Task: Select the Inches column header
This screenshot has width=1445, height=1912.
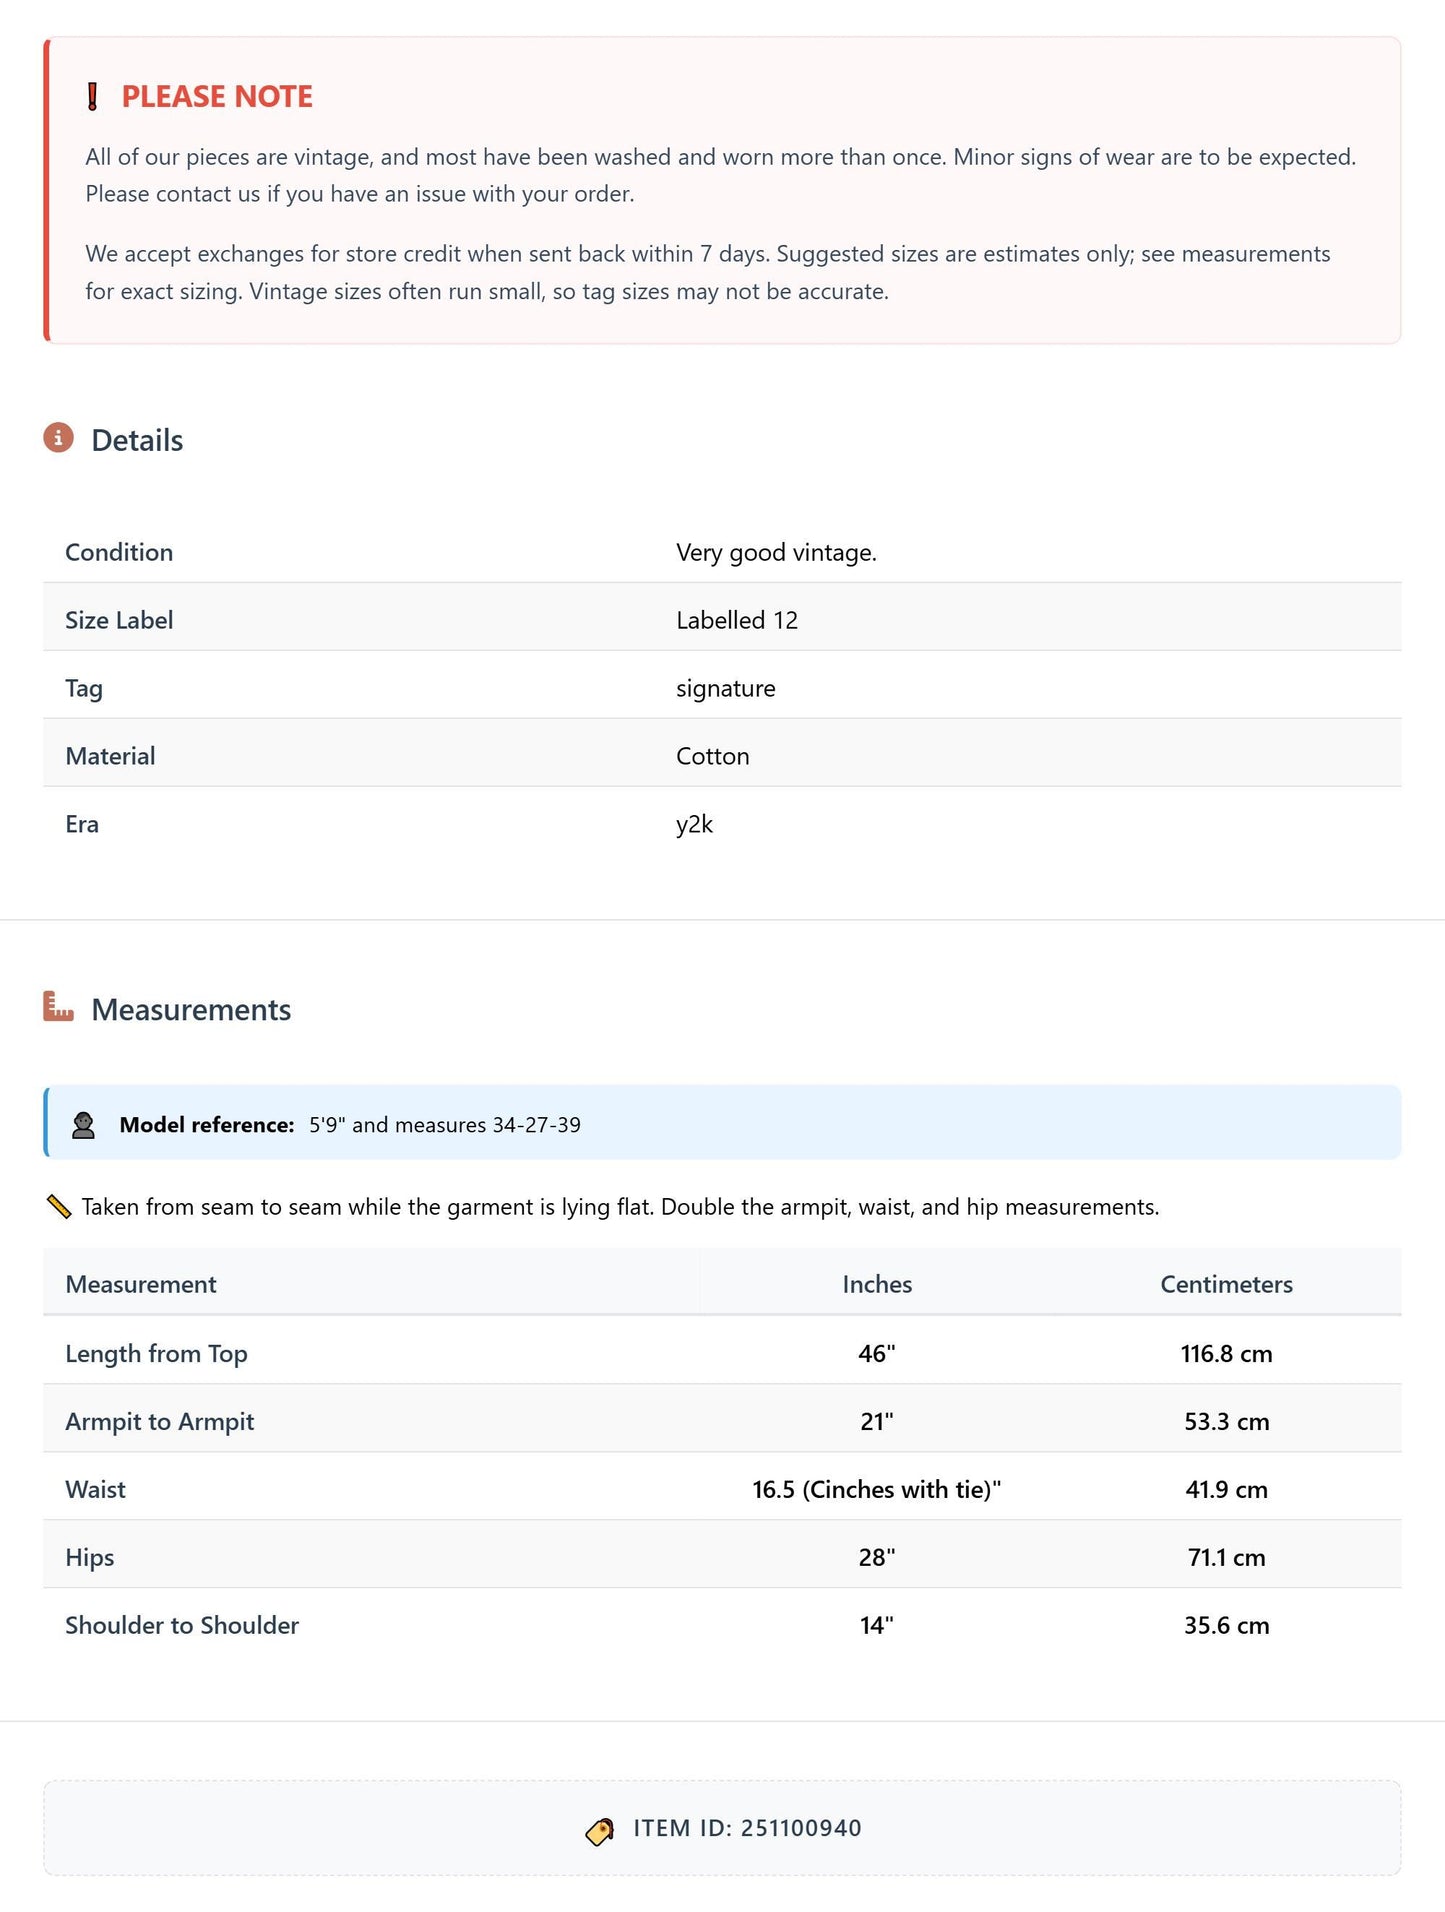Action: click(877, 1284)
